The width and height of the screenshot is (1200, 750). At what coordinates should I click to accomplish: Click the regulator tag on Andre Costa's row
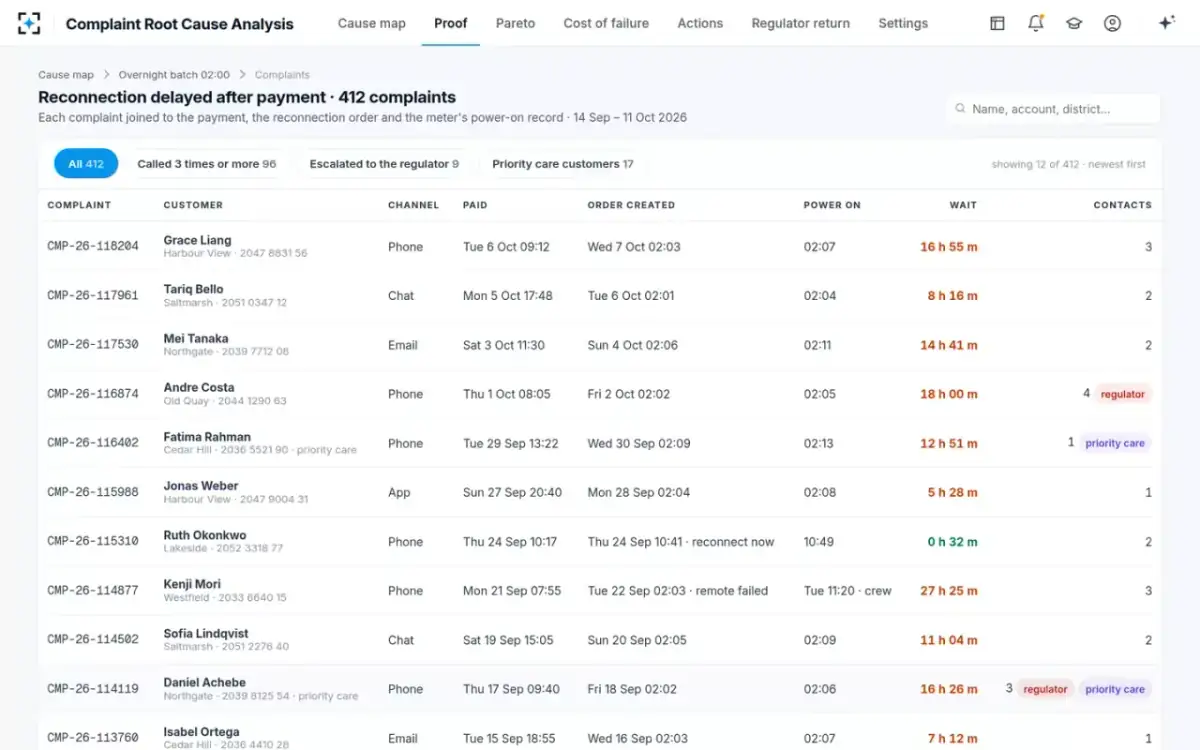[1123, 394]
